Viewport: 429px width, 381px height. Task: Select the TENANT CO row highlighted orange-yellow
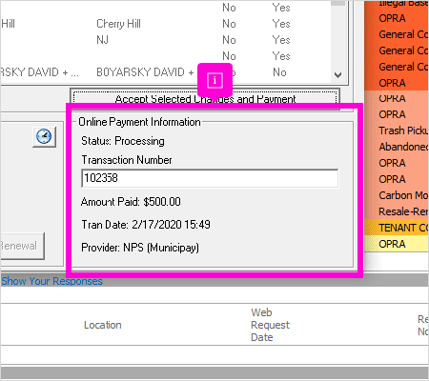click(396, 228)
